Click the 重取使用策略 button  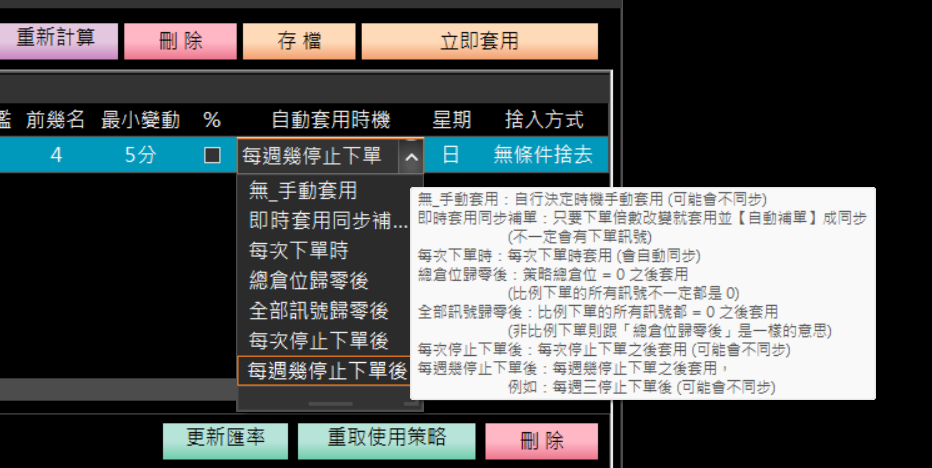tap(386, 438)
